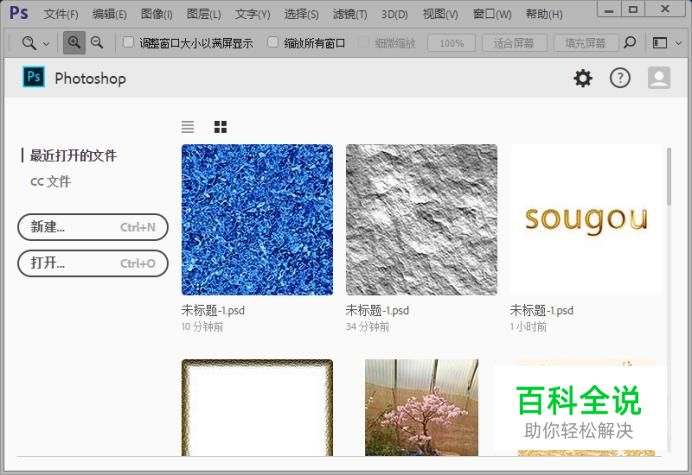Click the file name dated 1 小时前
The width and height of the screenshot is (692, 475).
(x=542, y=310)
